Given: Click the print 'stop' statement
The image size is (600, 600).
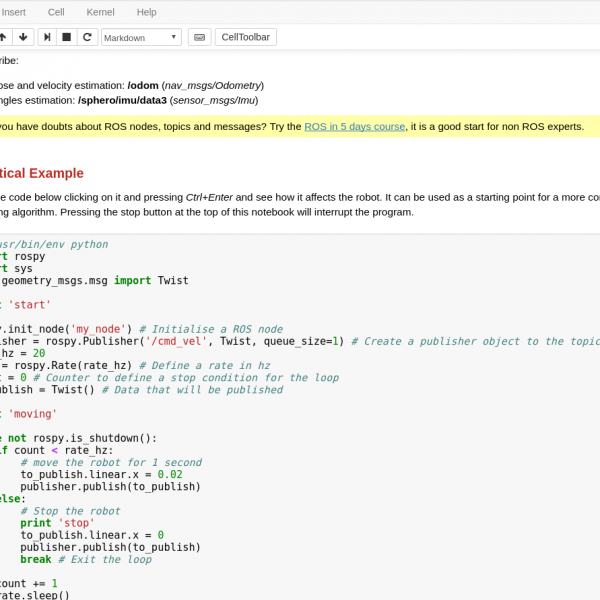Looking at the screenshot, I should (57, 523).
